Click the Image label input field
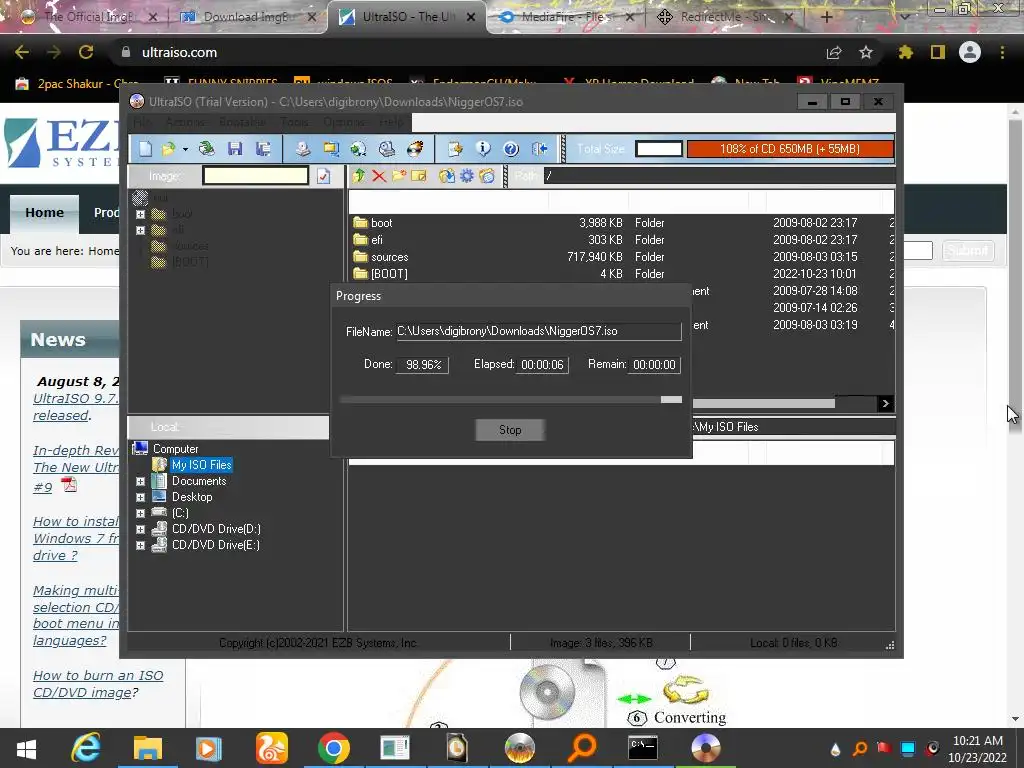Screen dimensions: 1024x768 coord(255,176)
